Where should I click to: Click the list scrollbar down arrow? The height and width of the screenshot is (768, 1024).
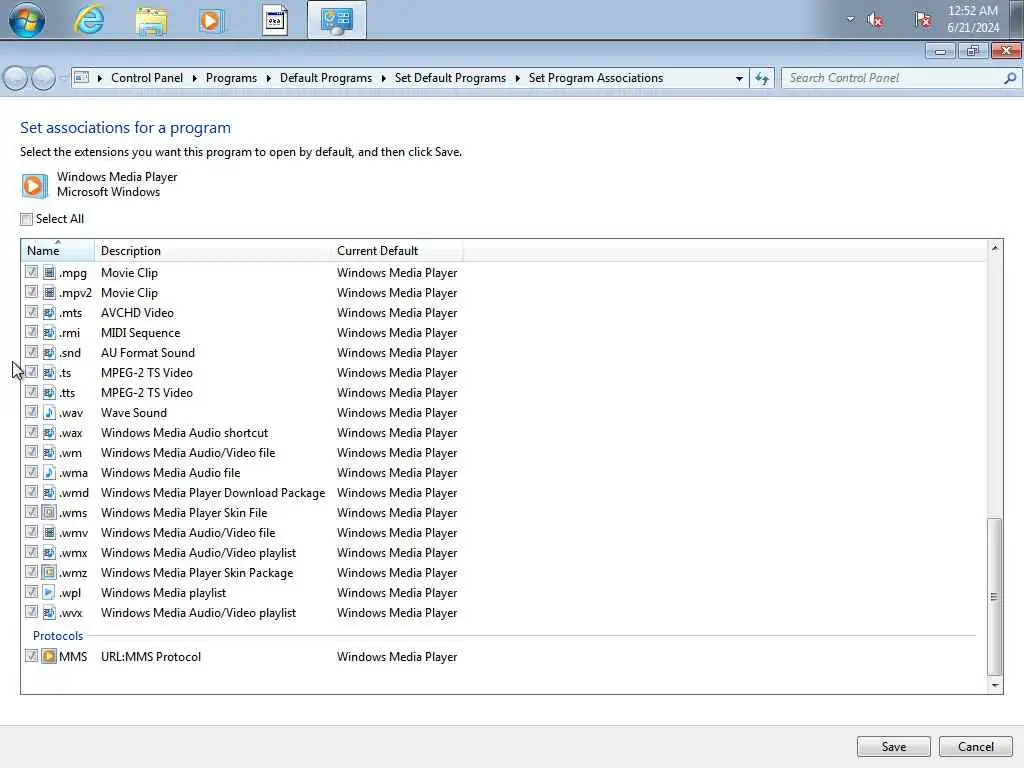pos(995,685)
